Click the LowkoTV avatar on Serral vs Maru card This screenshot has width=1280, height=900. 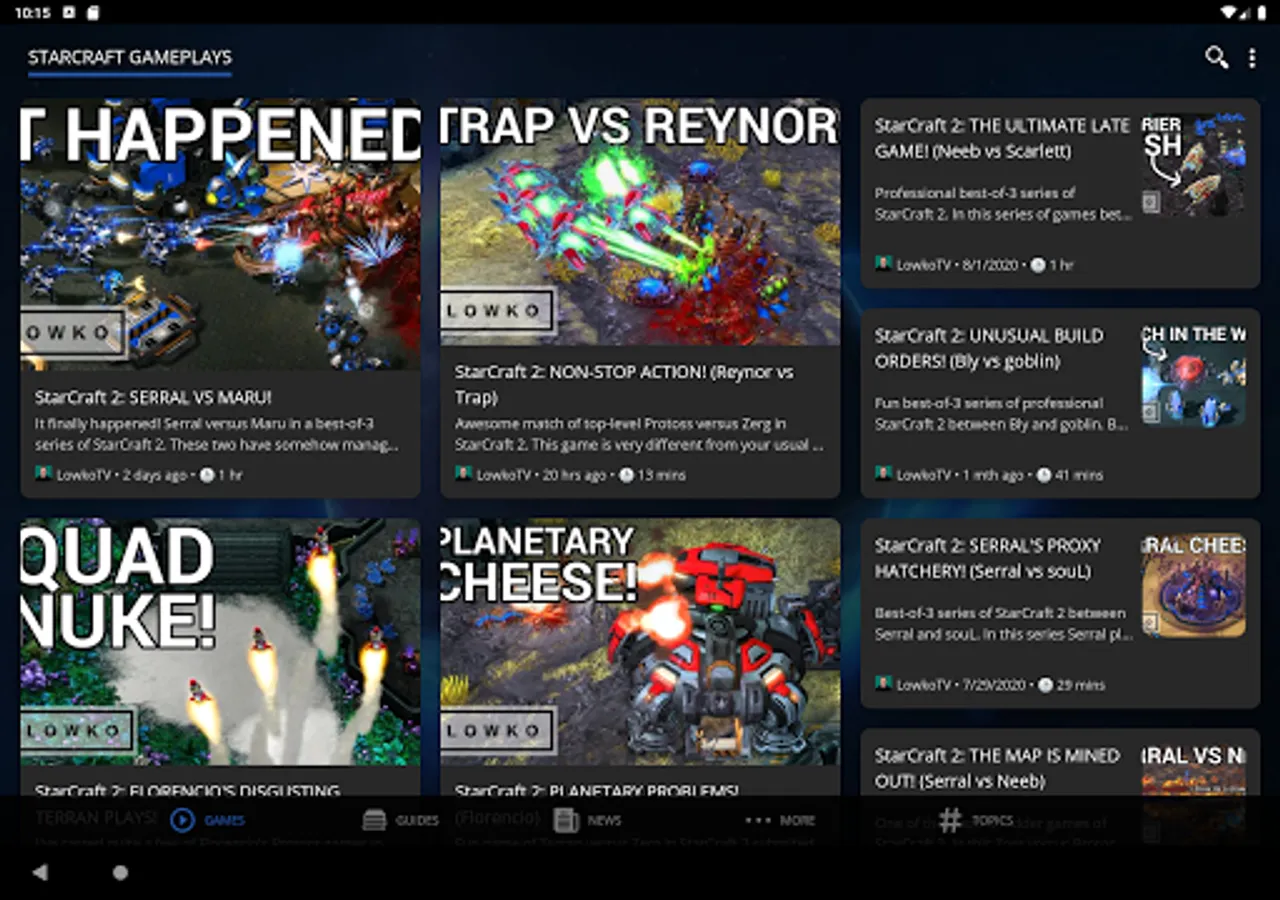click(x=43, y=474)
